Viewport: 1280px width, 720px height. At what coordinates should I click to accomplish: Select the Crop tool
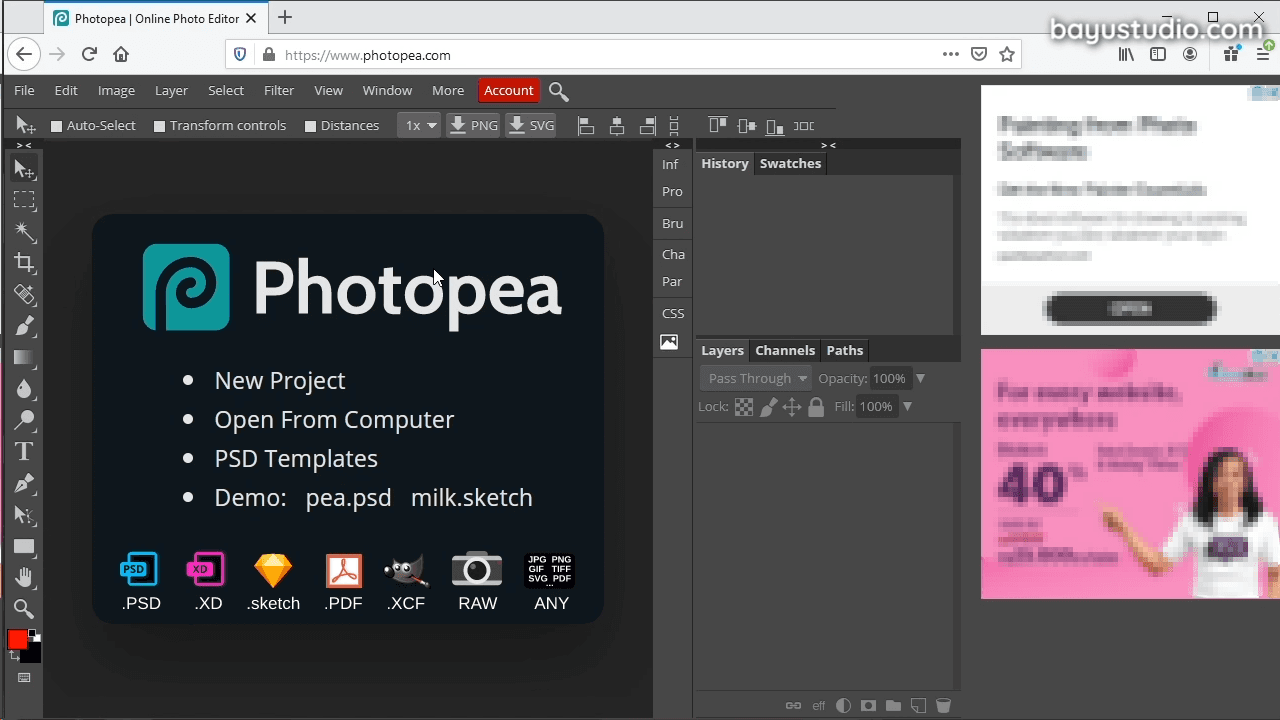click(x=24, y=263)
